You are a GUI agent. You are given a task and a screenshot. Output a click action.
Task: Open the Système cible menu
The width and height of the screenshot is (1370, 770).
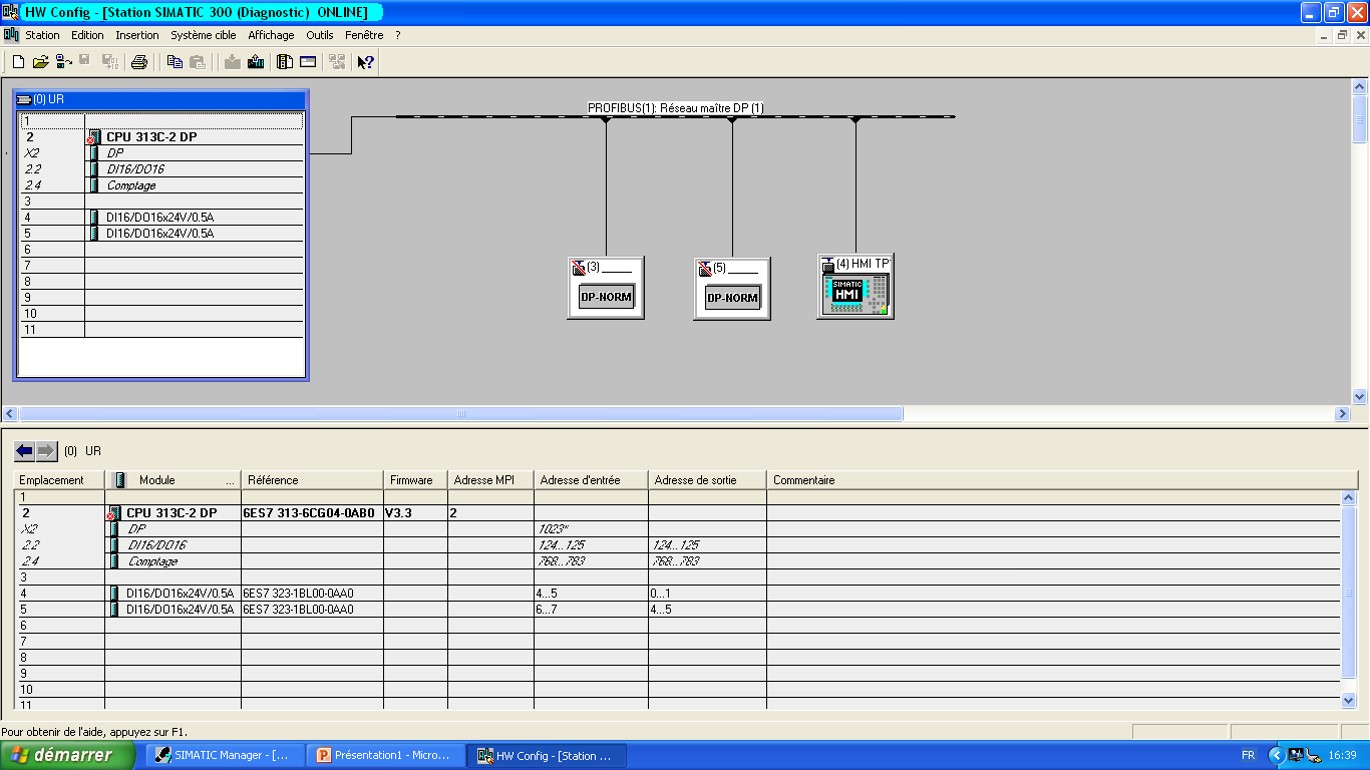coord(203,35)
